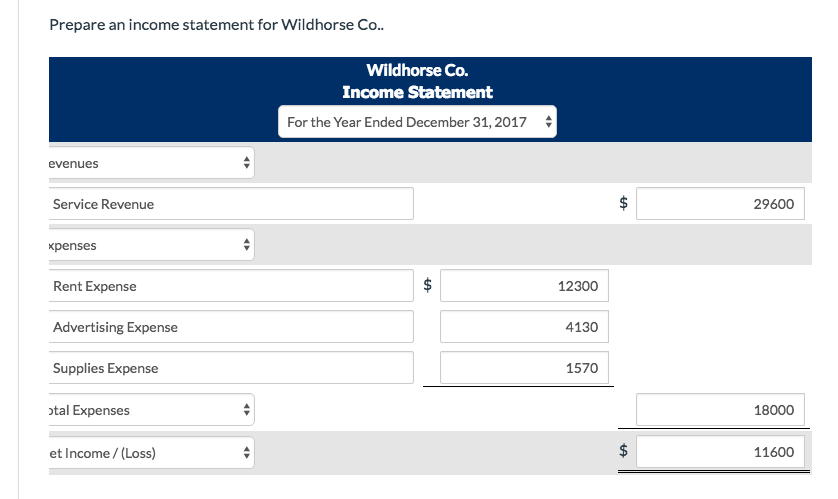Select the 1570 supplies amount field
The image size is (838, 499).
[x=524, y=368]
